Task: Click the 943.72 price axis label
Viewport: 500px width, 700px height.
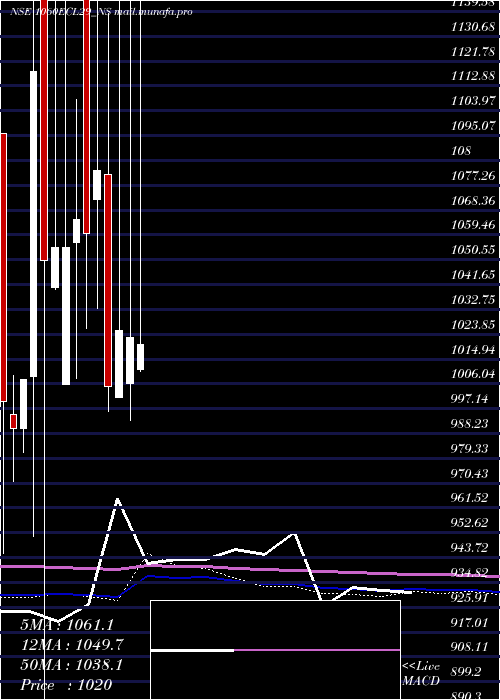Action: [x=470, y=547]
